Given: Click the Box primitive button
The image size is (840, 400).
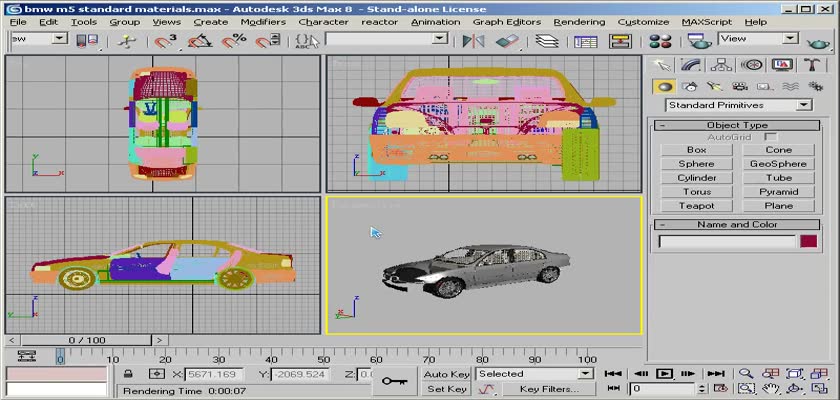Looking at the screenshot, I should tap(696, 150).
